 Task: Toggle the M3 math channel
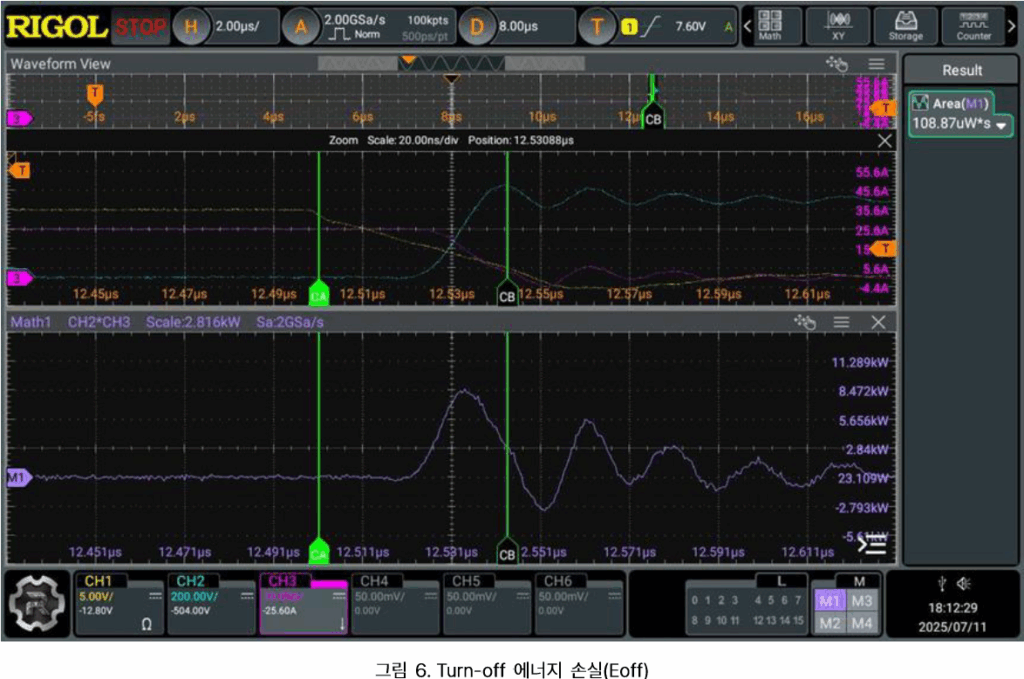click(x=861, y=600)
